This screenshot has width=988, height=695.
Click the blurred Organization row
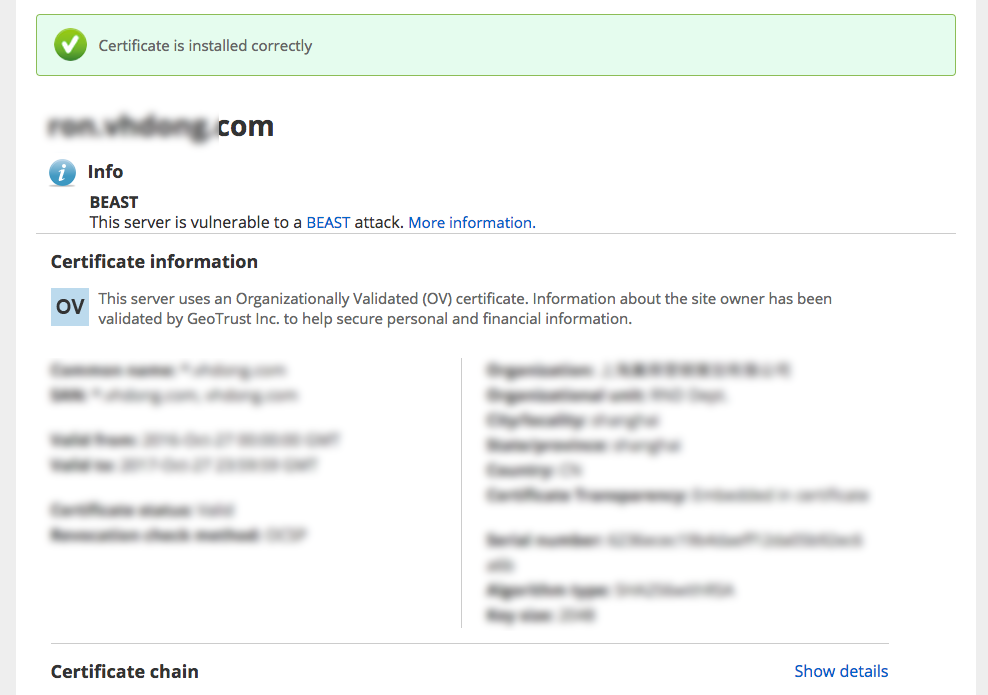(x=639, y=370)
